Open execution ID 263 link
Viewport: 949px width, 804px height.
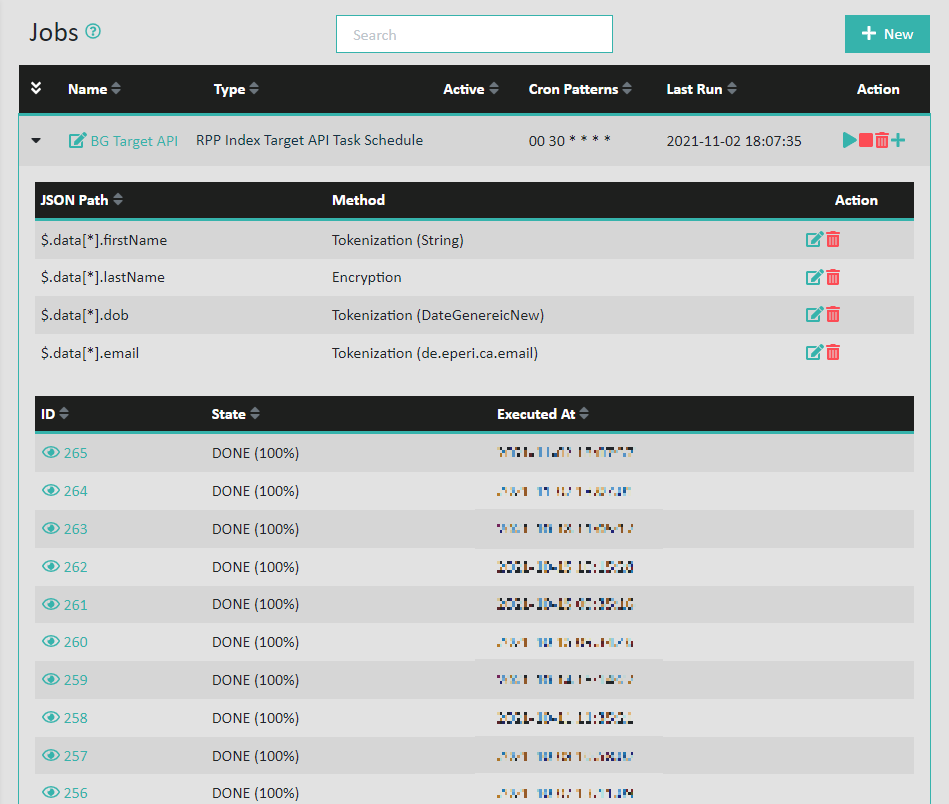tap(76, 529)
